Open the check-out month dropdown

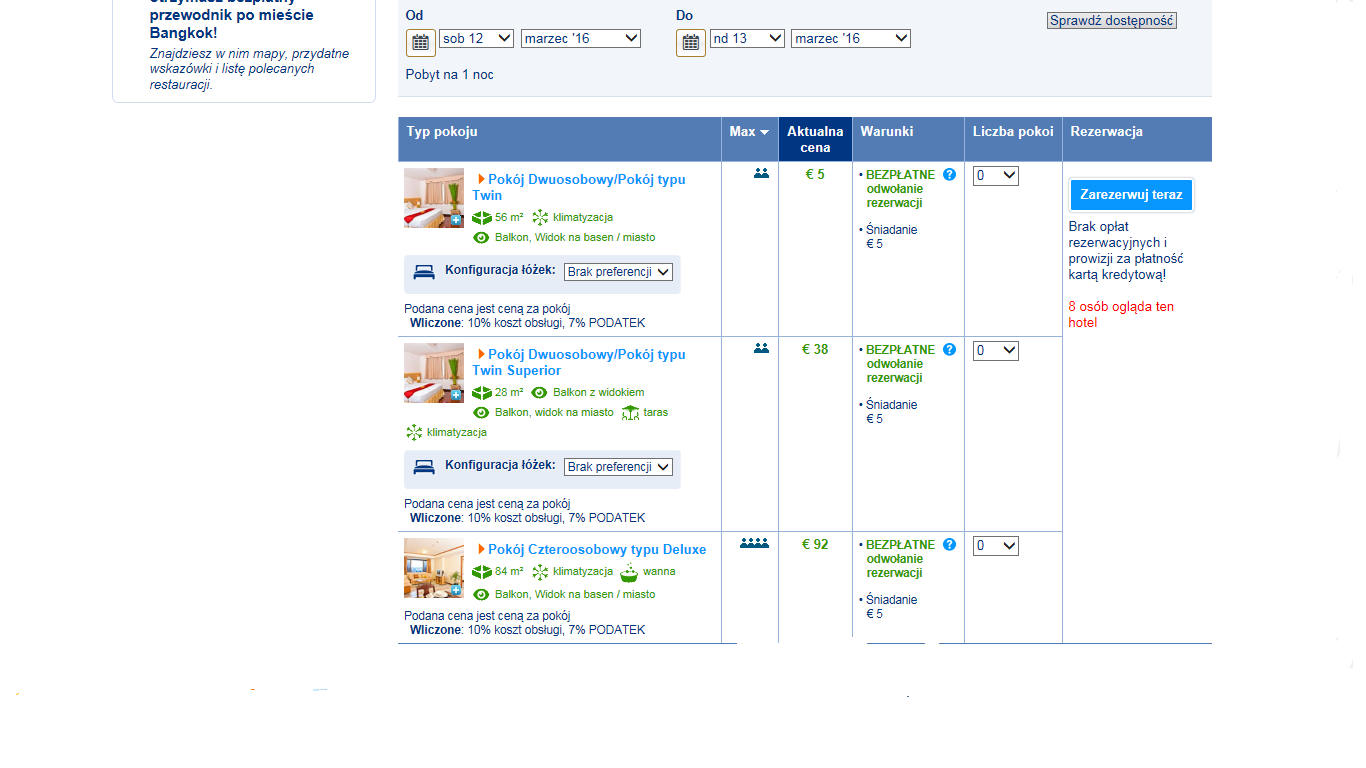pyautogui.click(x=851, y=38)
